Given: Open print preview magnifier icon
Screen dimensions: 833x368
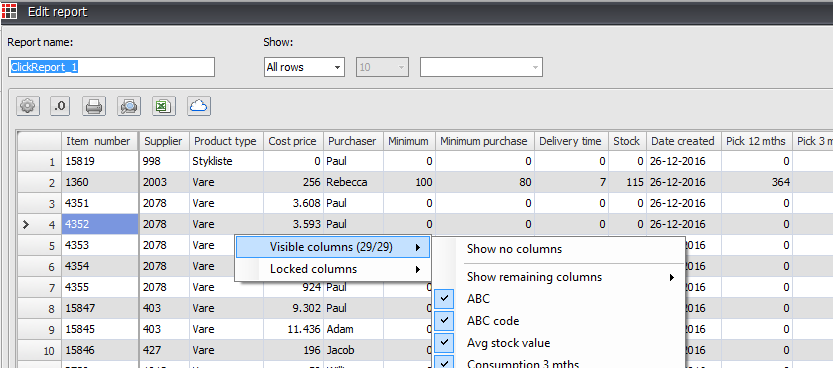Looking at the screenshot, I should [x=129, y=106].
